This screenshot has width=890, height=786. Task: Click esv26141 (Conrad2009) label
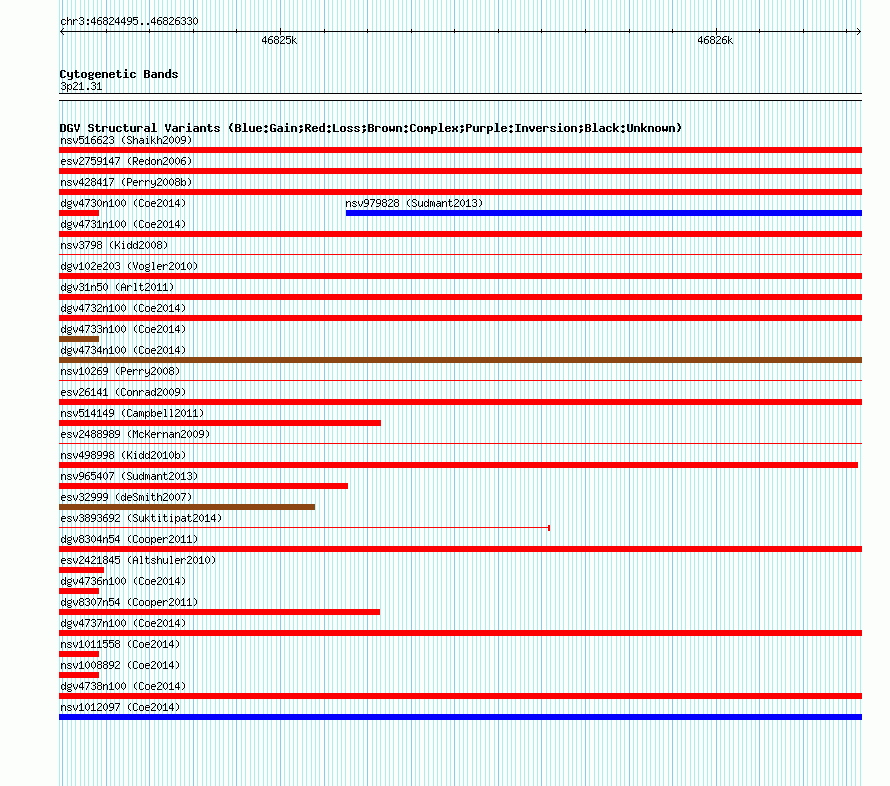(x=123, y=392)
